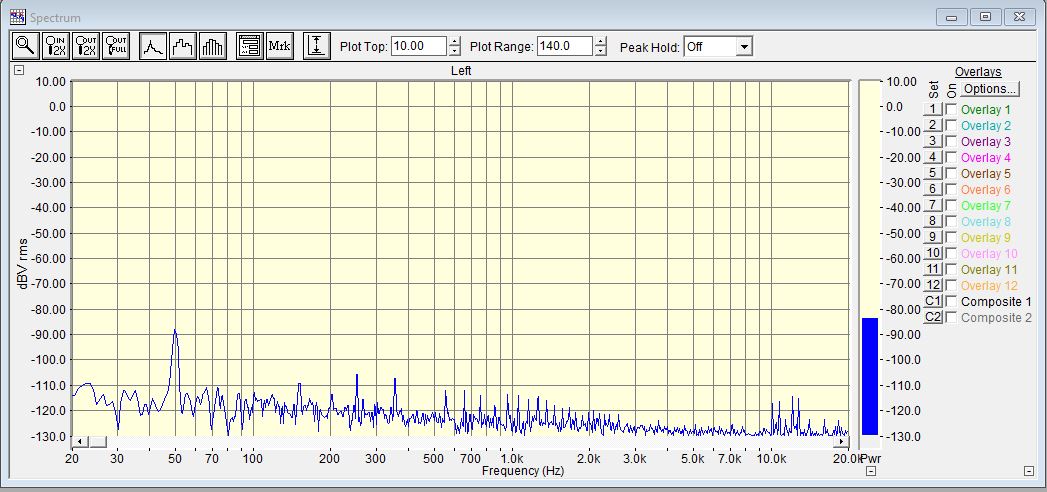Decrease Plot Top with down arrow

455,51
